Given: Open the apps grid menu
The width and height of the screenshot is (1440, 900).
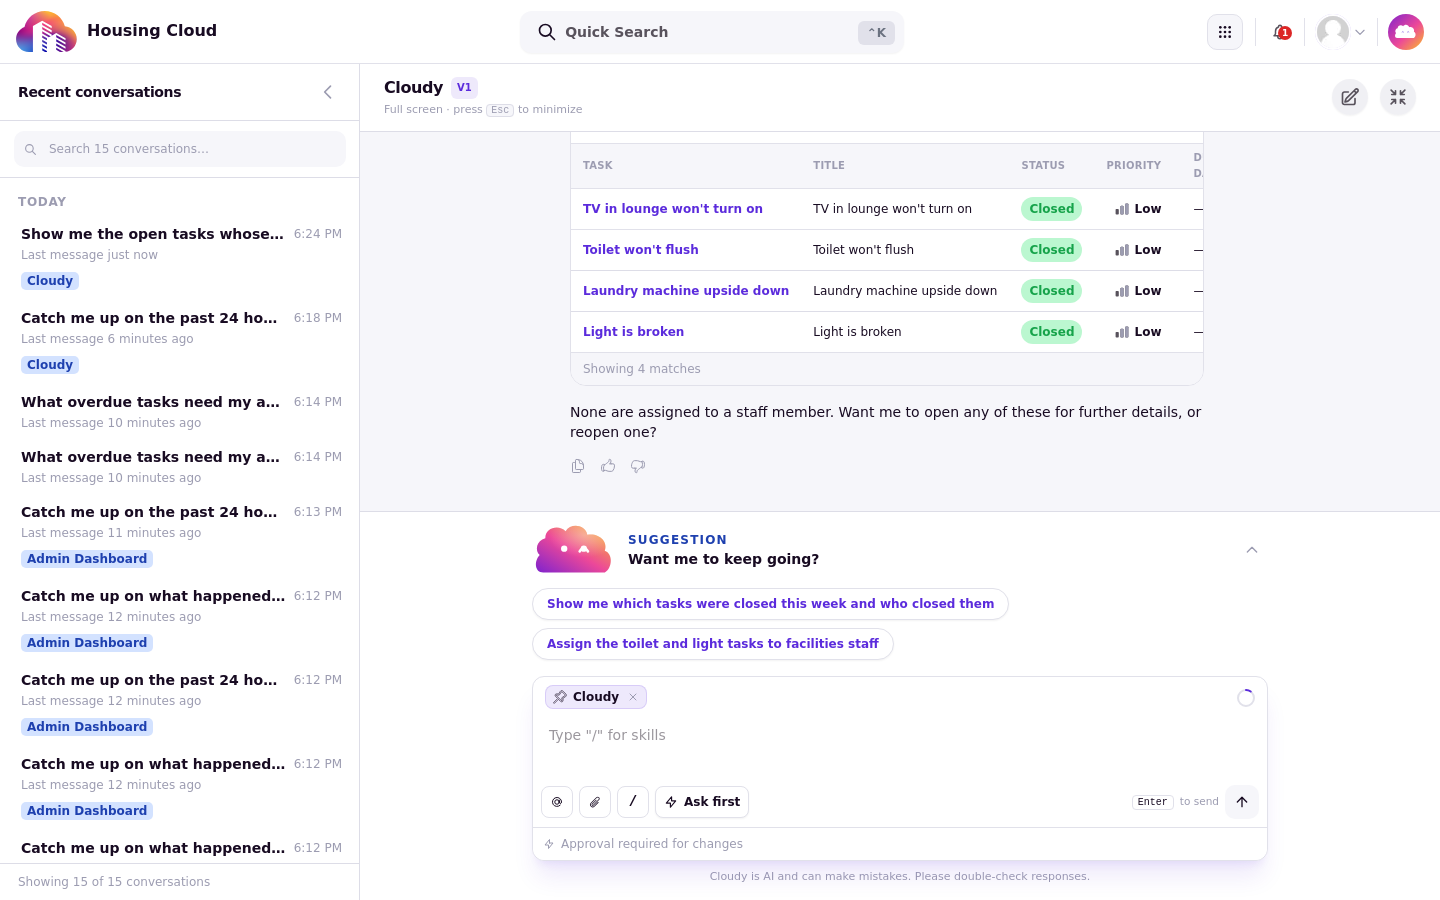Looking at the screenshot, I should point(1225,32).
